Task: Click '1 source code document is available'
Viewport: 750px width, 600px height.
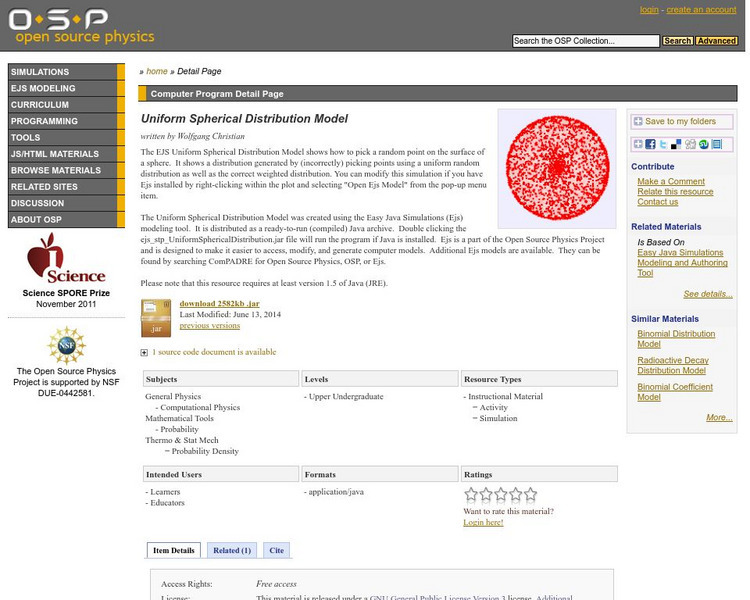Action: [214, 352]
